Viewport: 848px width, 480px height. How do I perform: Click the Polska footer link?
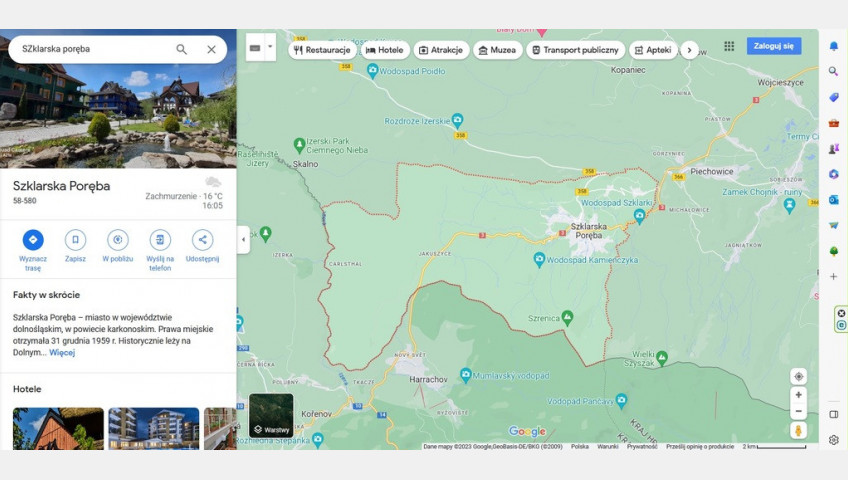[580, 446]
